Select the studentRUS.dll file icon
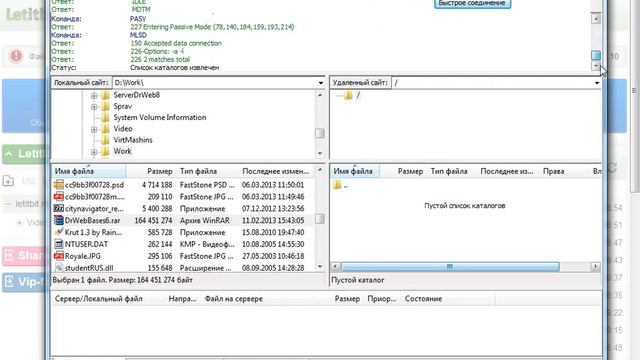Screen dimensions: 640x360 click(59, 268)
